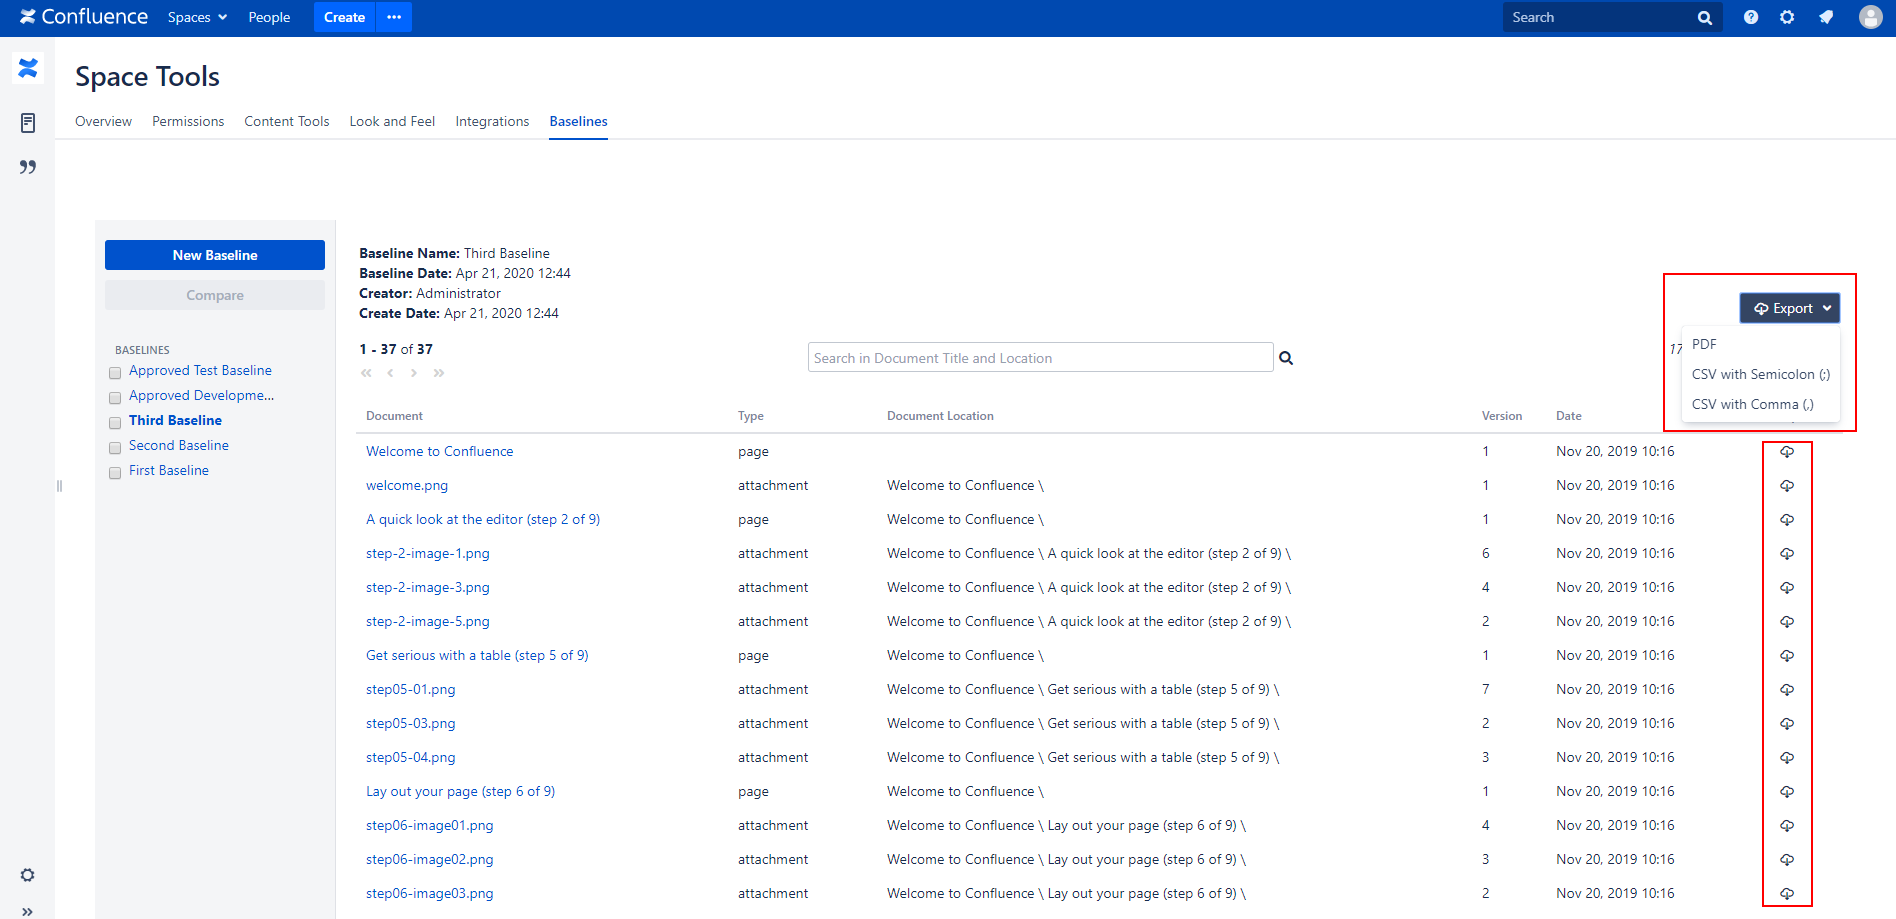Tick the Second Baseline checkbox
The height and width of the screenshot is (919, 1896).
tap(115, 448)
